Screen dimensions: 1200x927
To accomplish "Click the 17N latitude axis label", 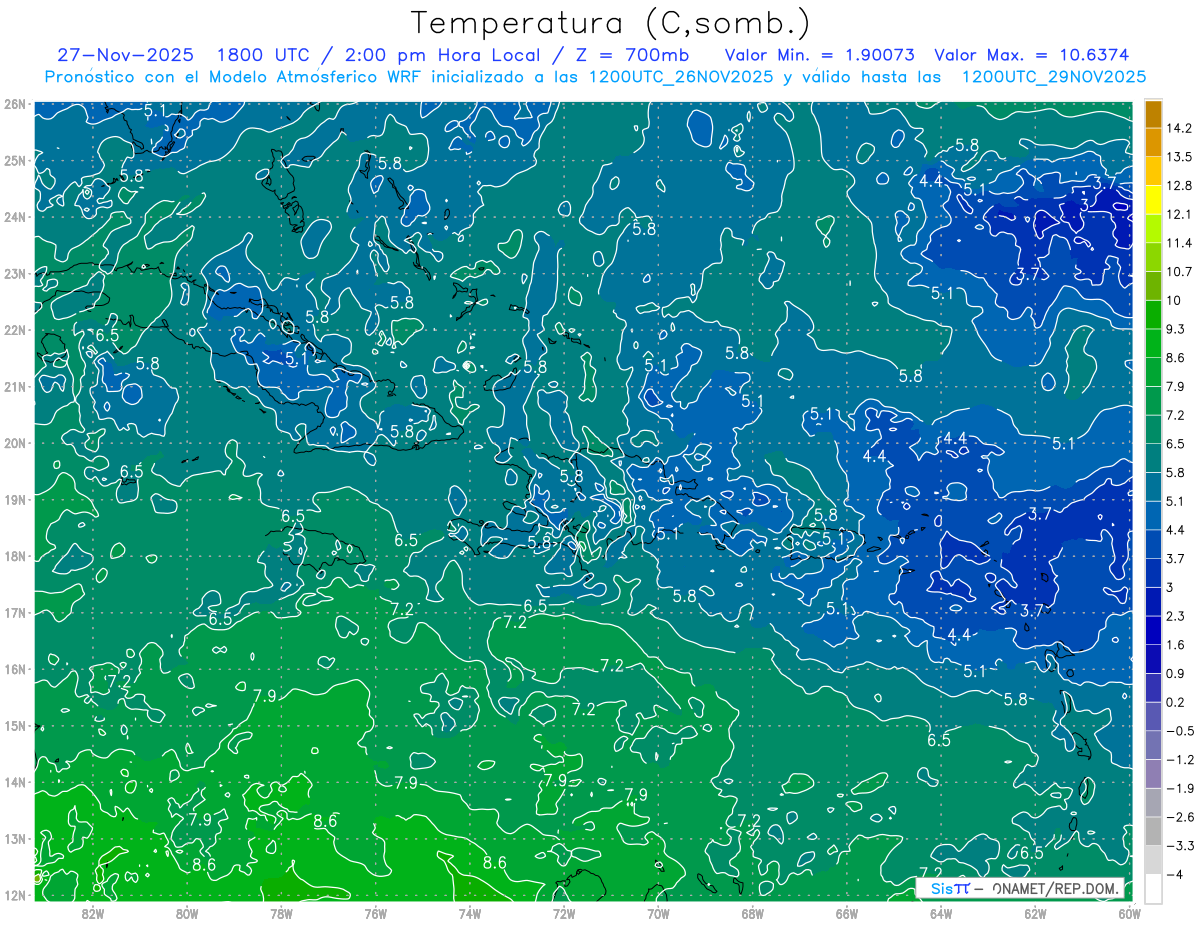I will (x=14, y=612).
